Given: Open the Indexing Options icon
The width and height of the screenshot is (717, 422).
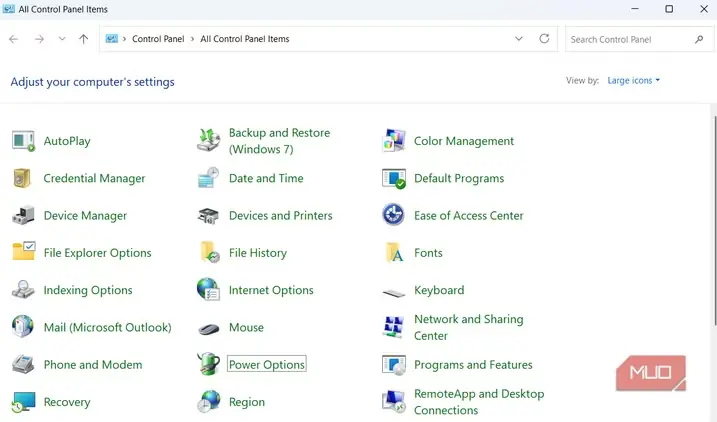Looking at the screenshot, I should click(23, 289).
